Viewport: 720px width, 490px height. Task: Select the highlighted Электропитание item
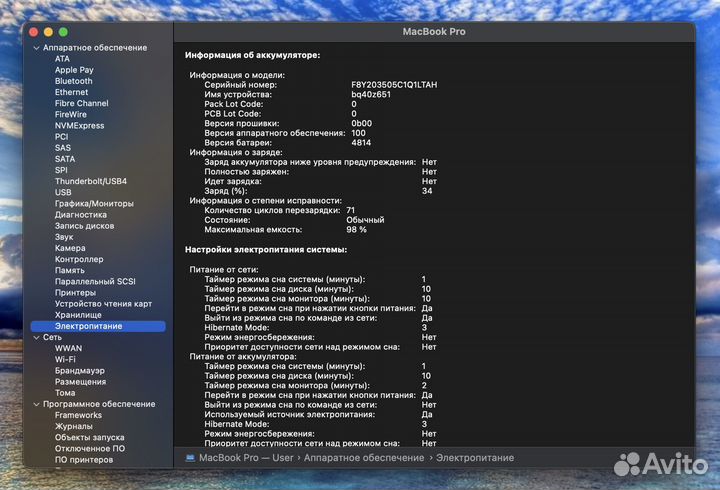pos(98,326)
